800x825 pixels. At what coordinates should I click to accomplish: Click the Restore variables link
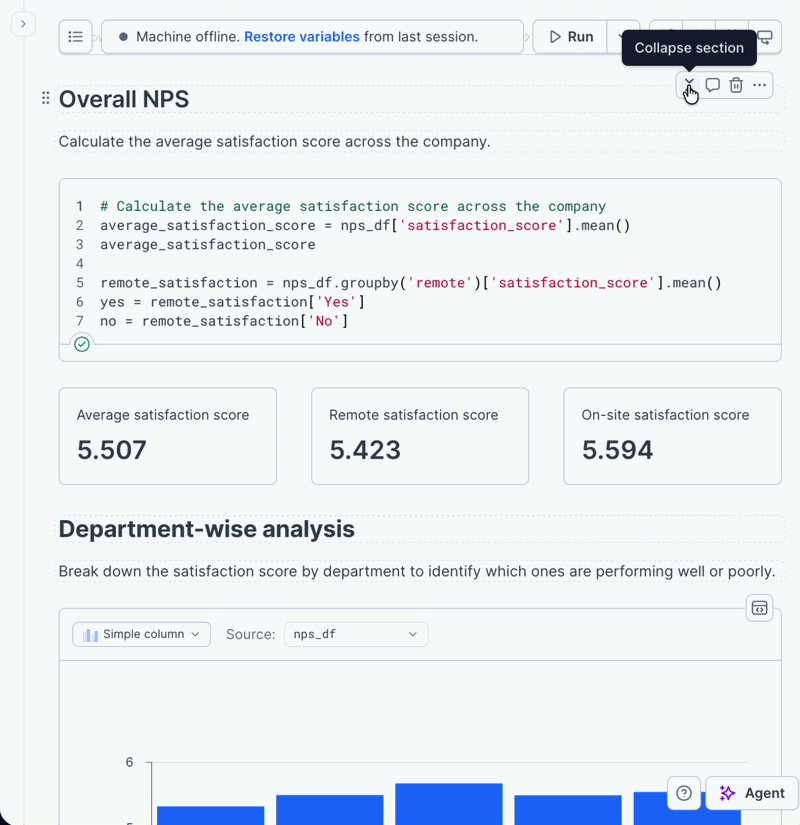pos(302,37)
